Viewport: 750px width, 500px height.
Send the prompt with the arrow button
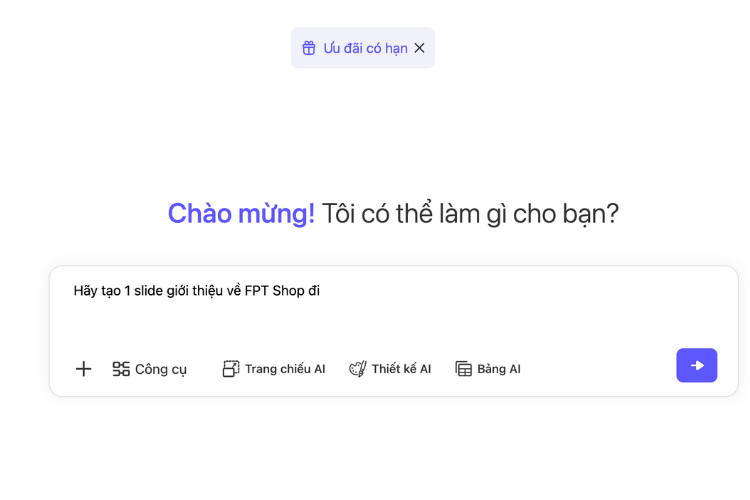pyautogui.click(x=696, y=365)
